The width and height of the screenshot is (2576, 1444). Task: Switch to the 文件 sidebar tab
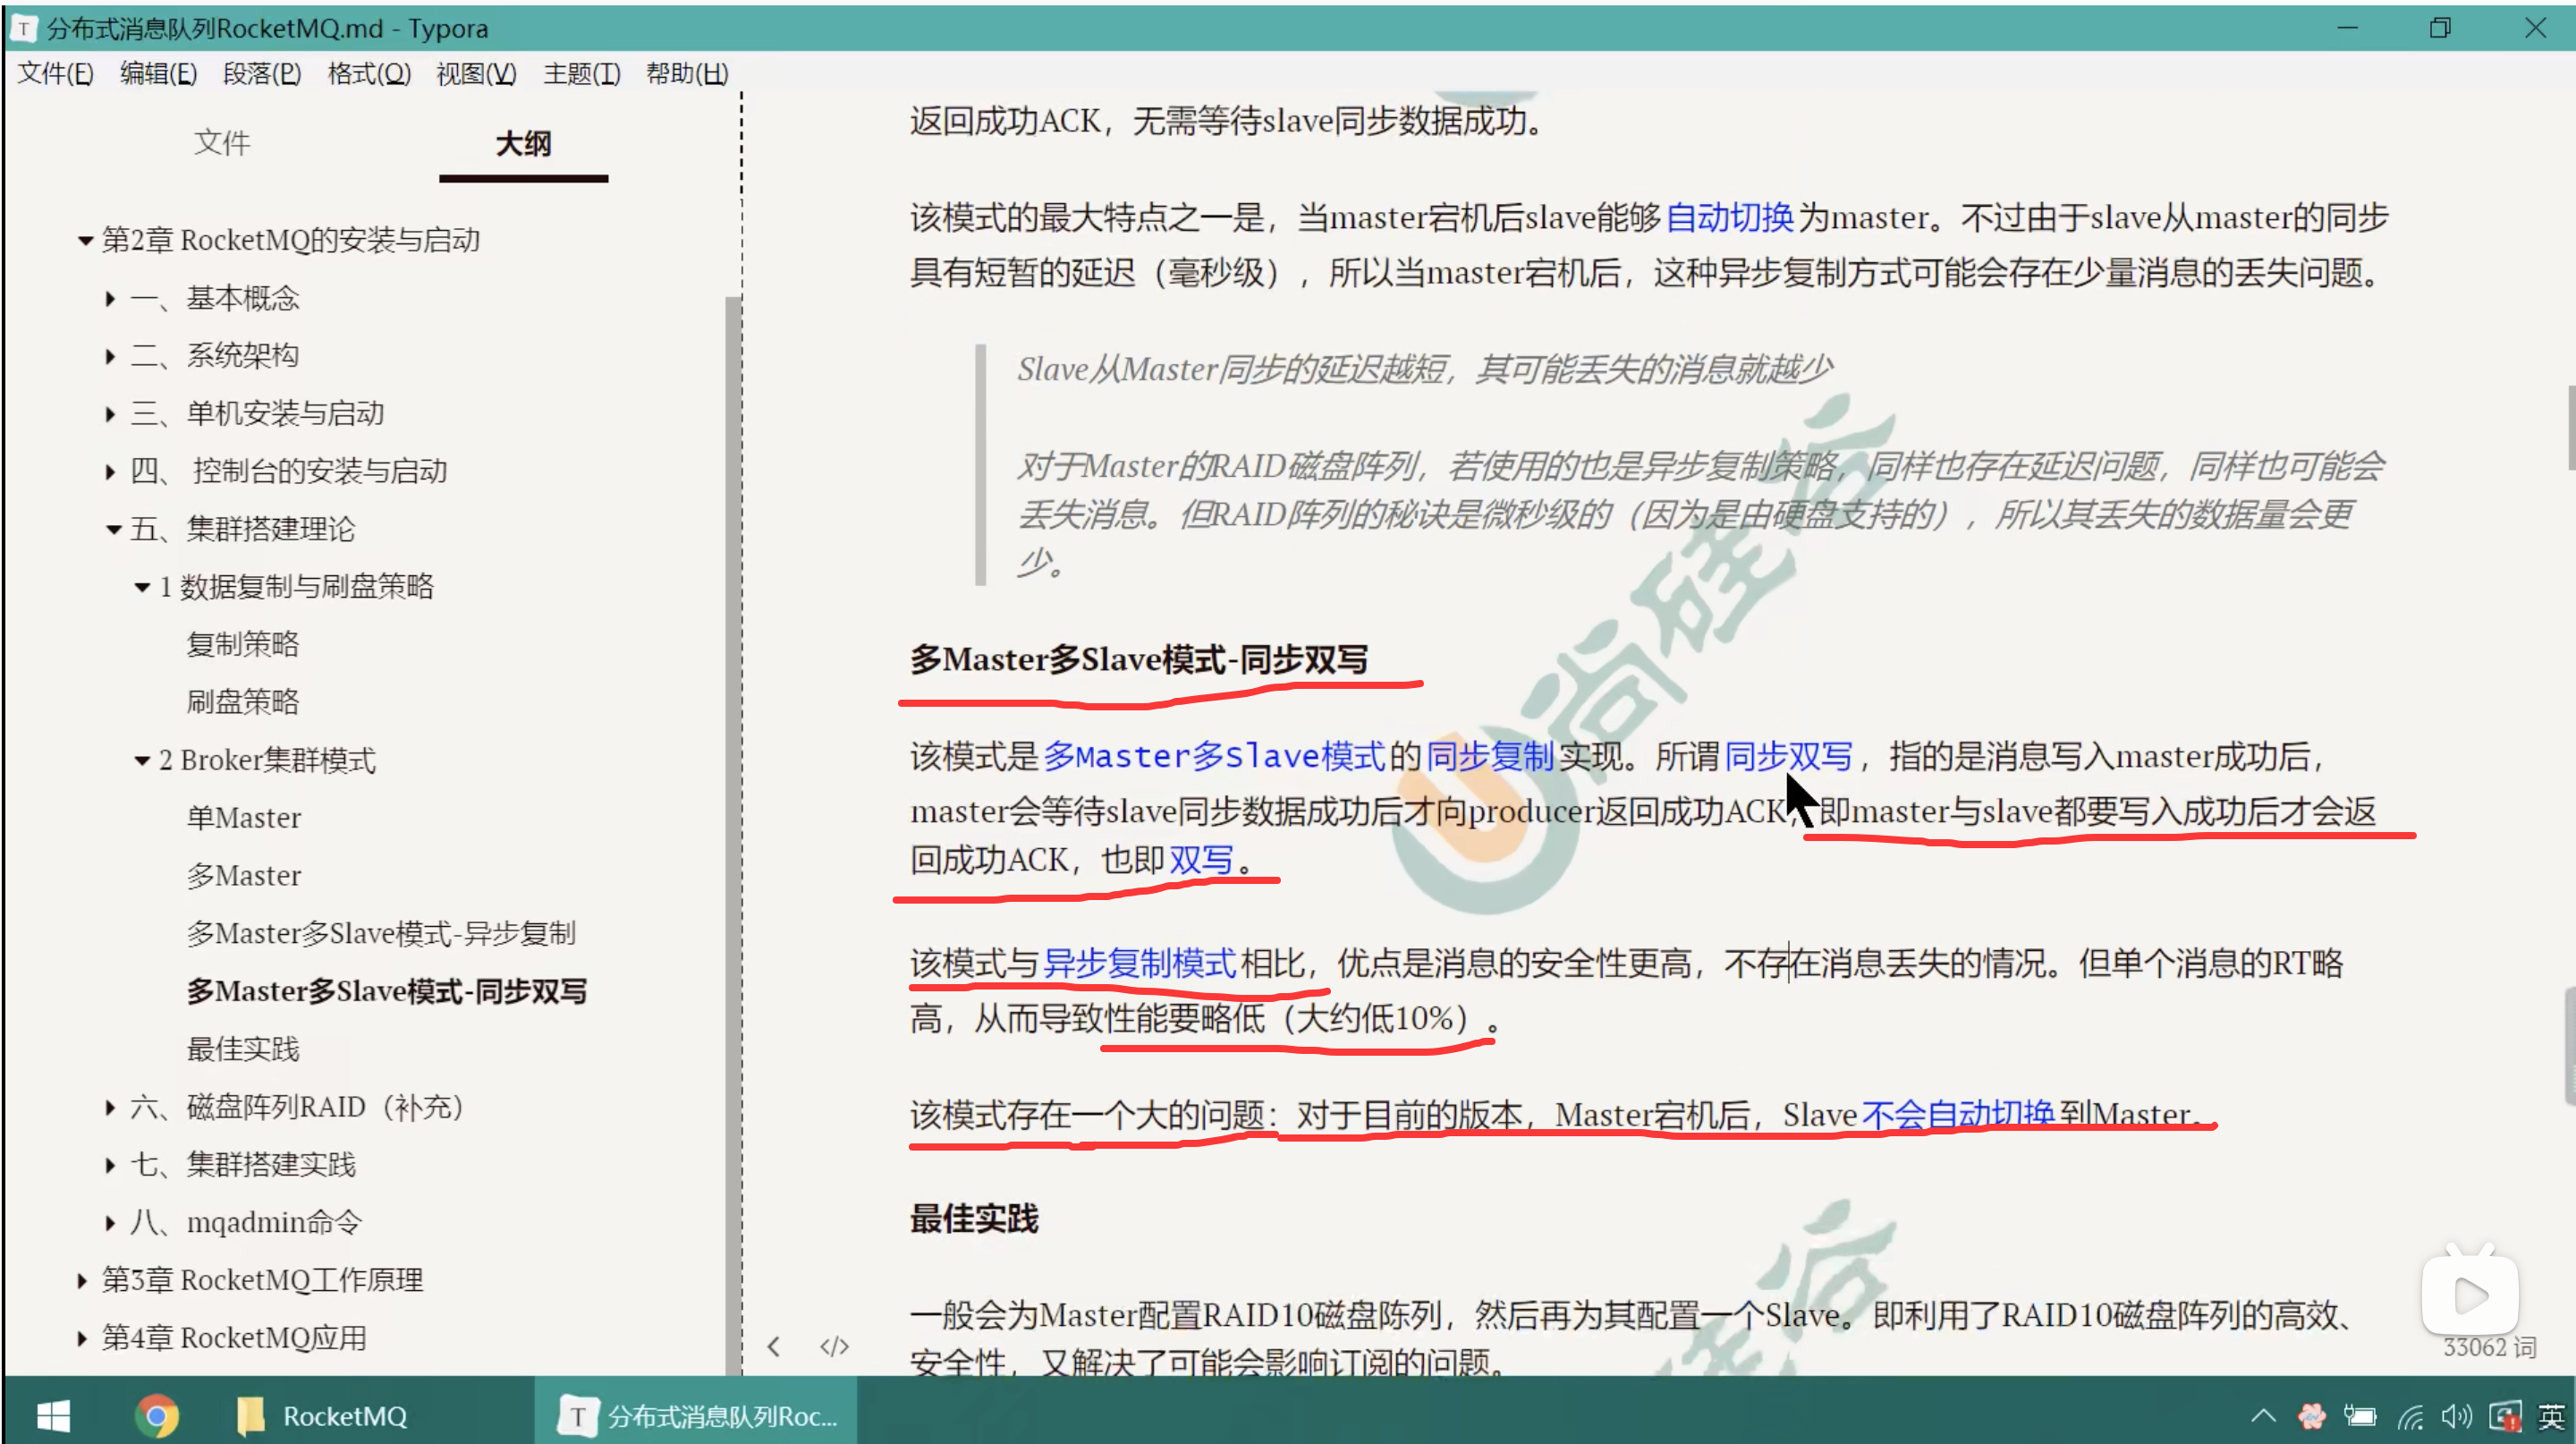[x=222, y=143]
